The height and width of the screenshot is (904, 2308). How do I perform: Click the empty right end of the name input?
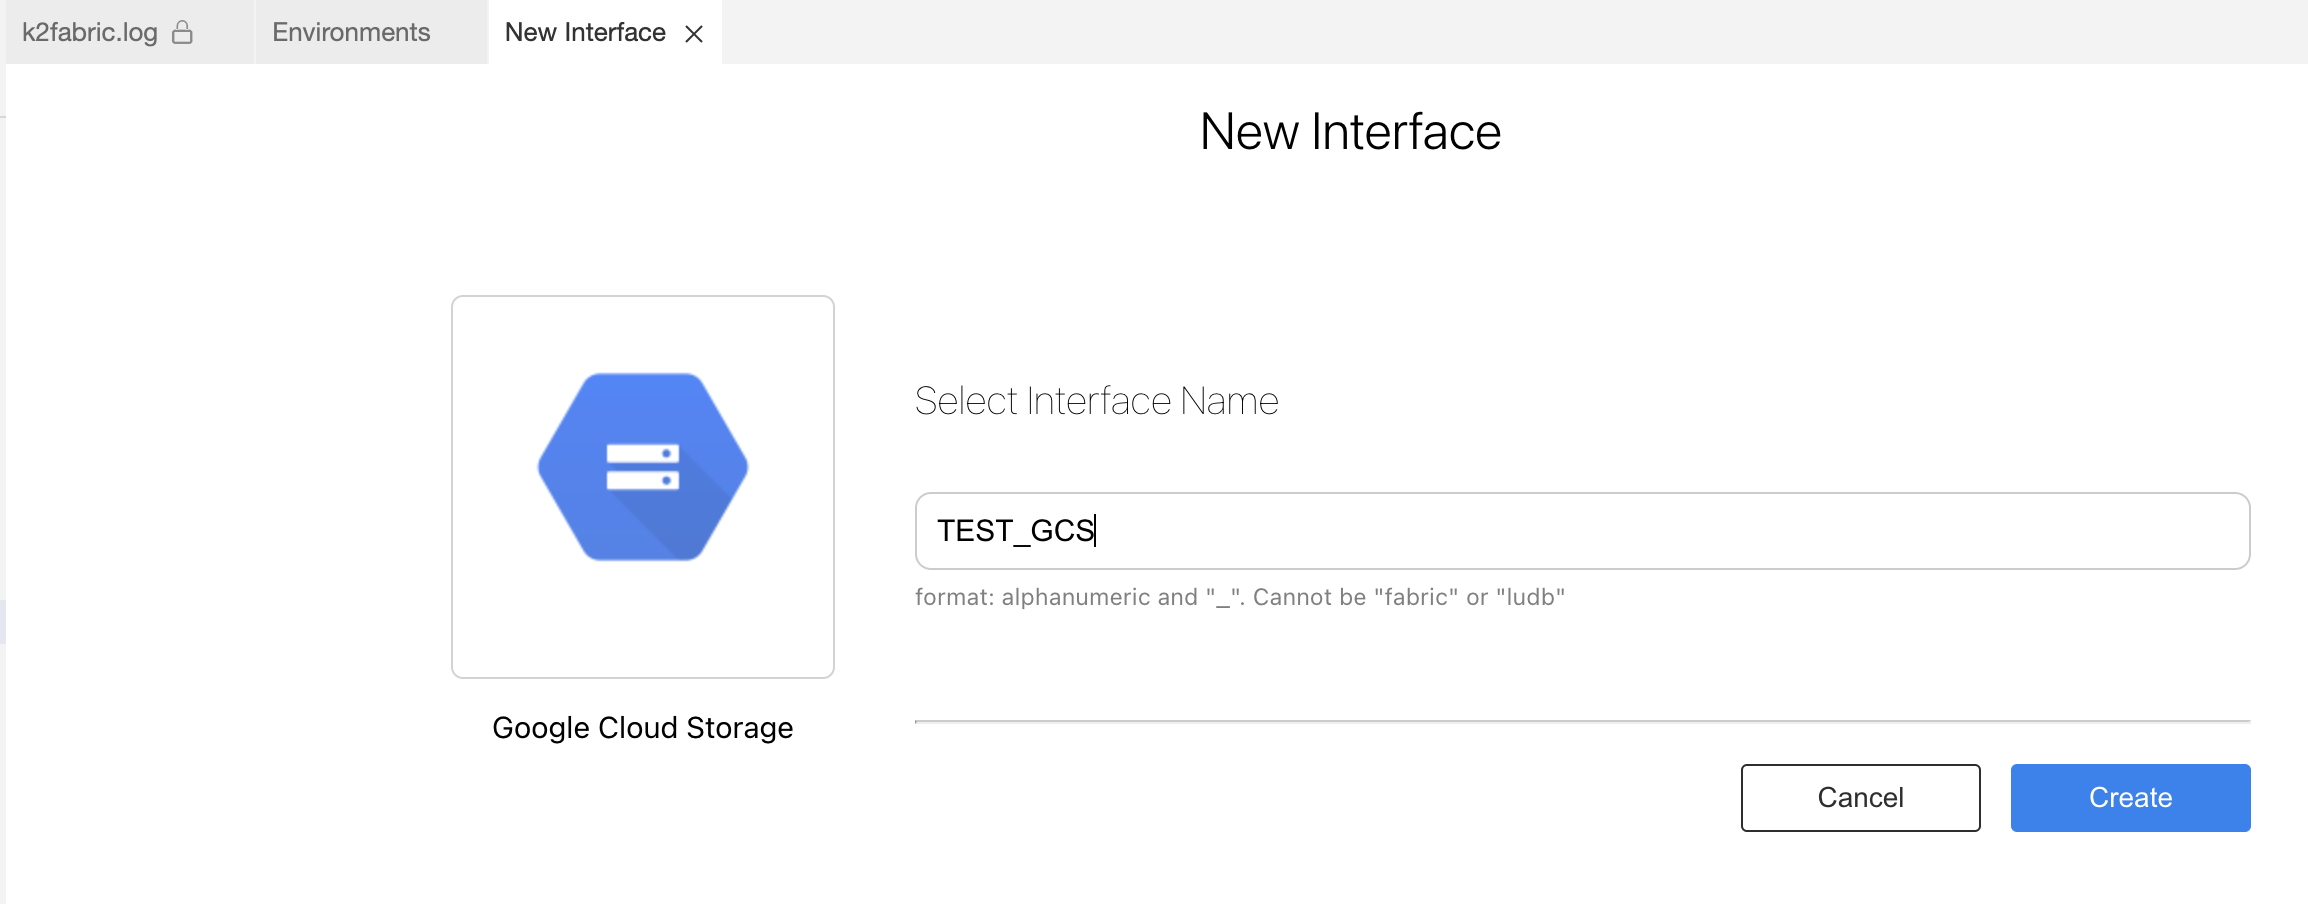tap(2000, 531)
